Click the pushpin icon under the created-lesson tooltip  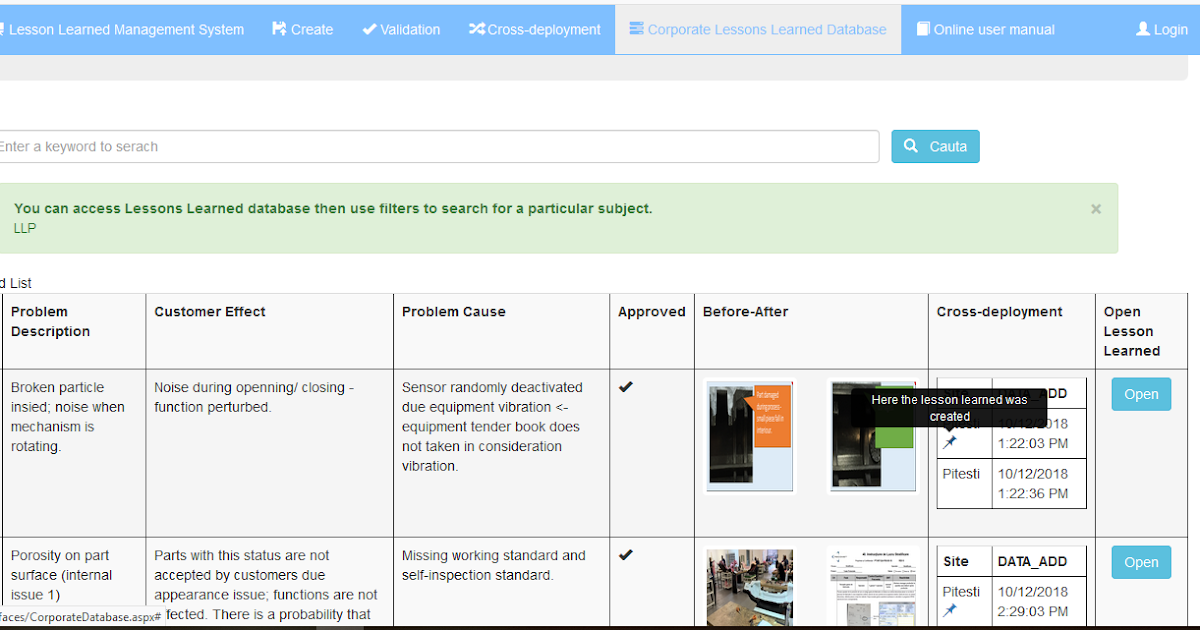click(x=951, y=442)
